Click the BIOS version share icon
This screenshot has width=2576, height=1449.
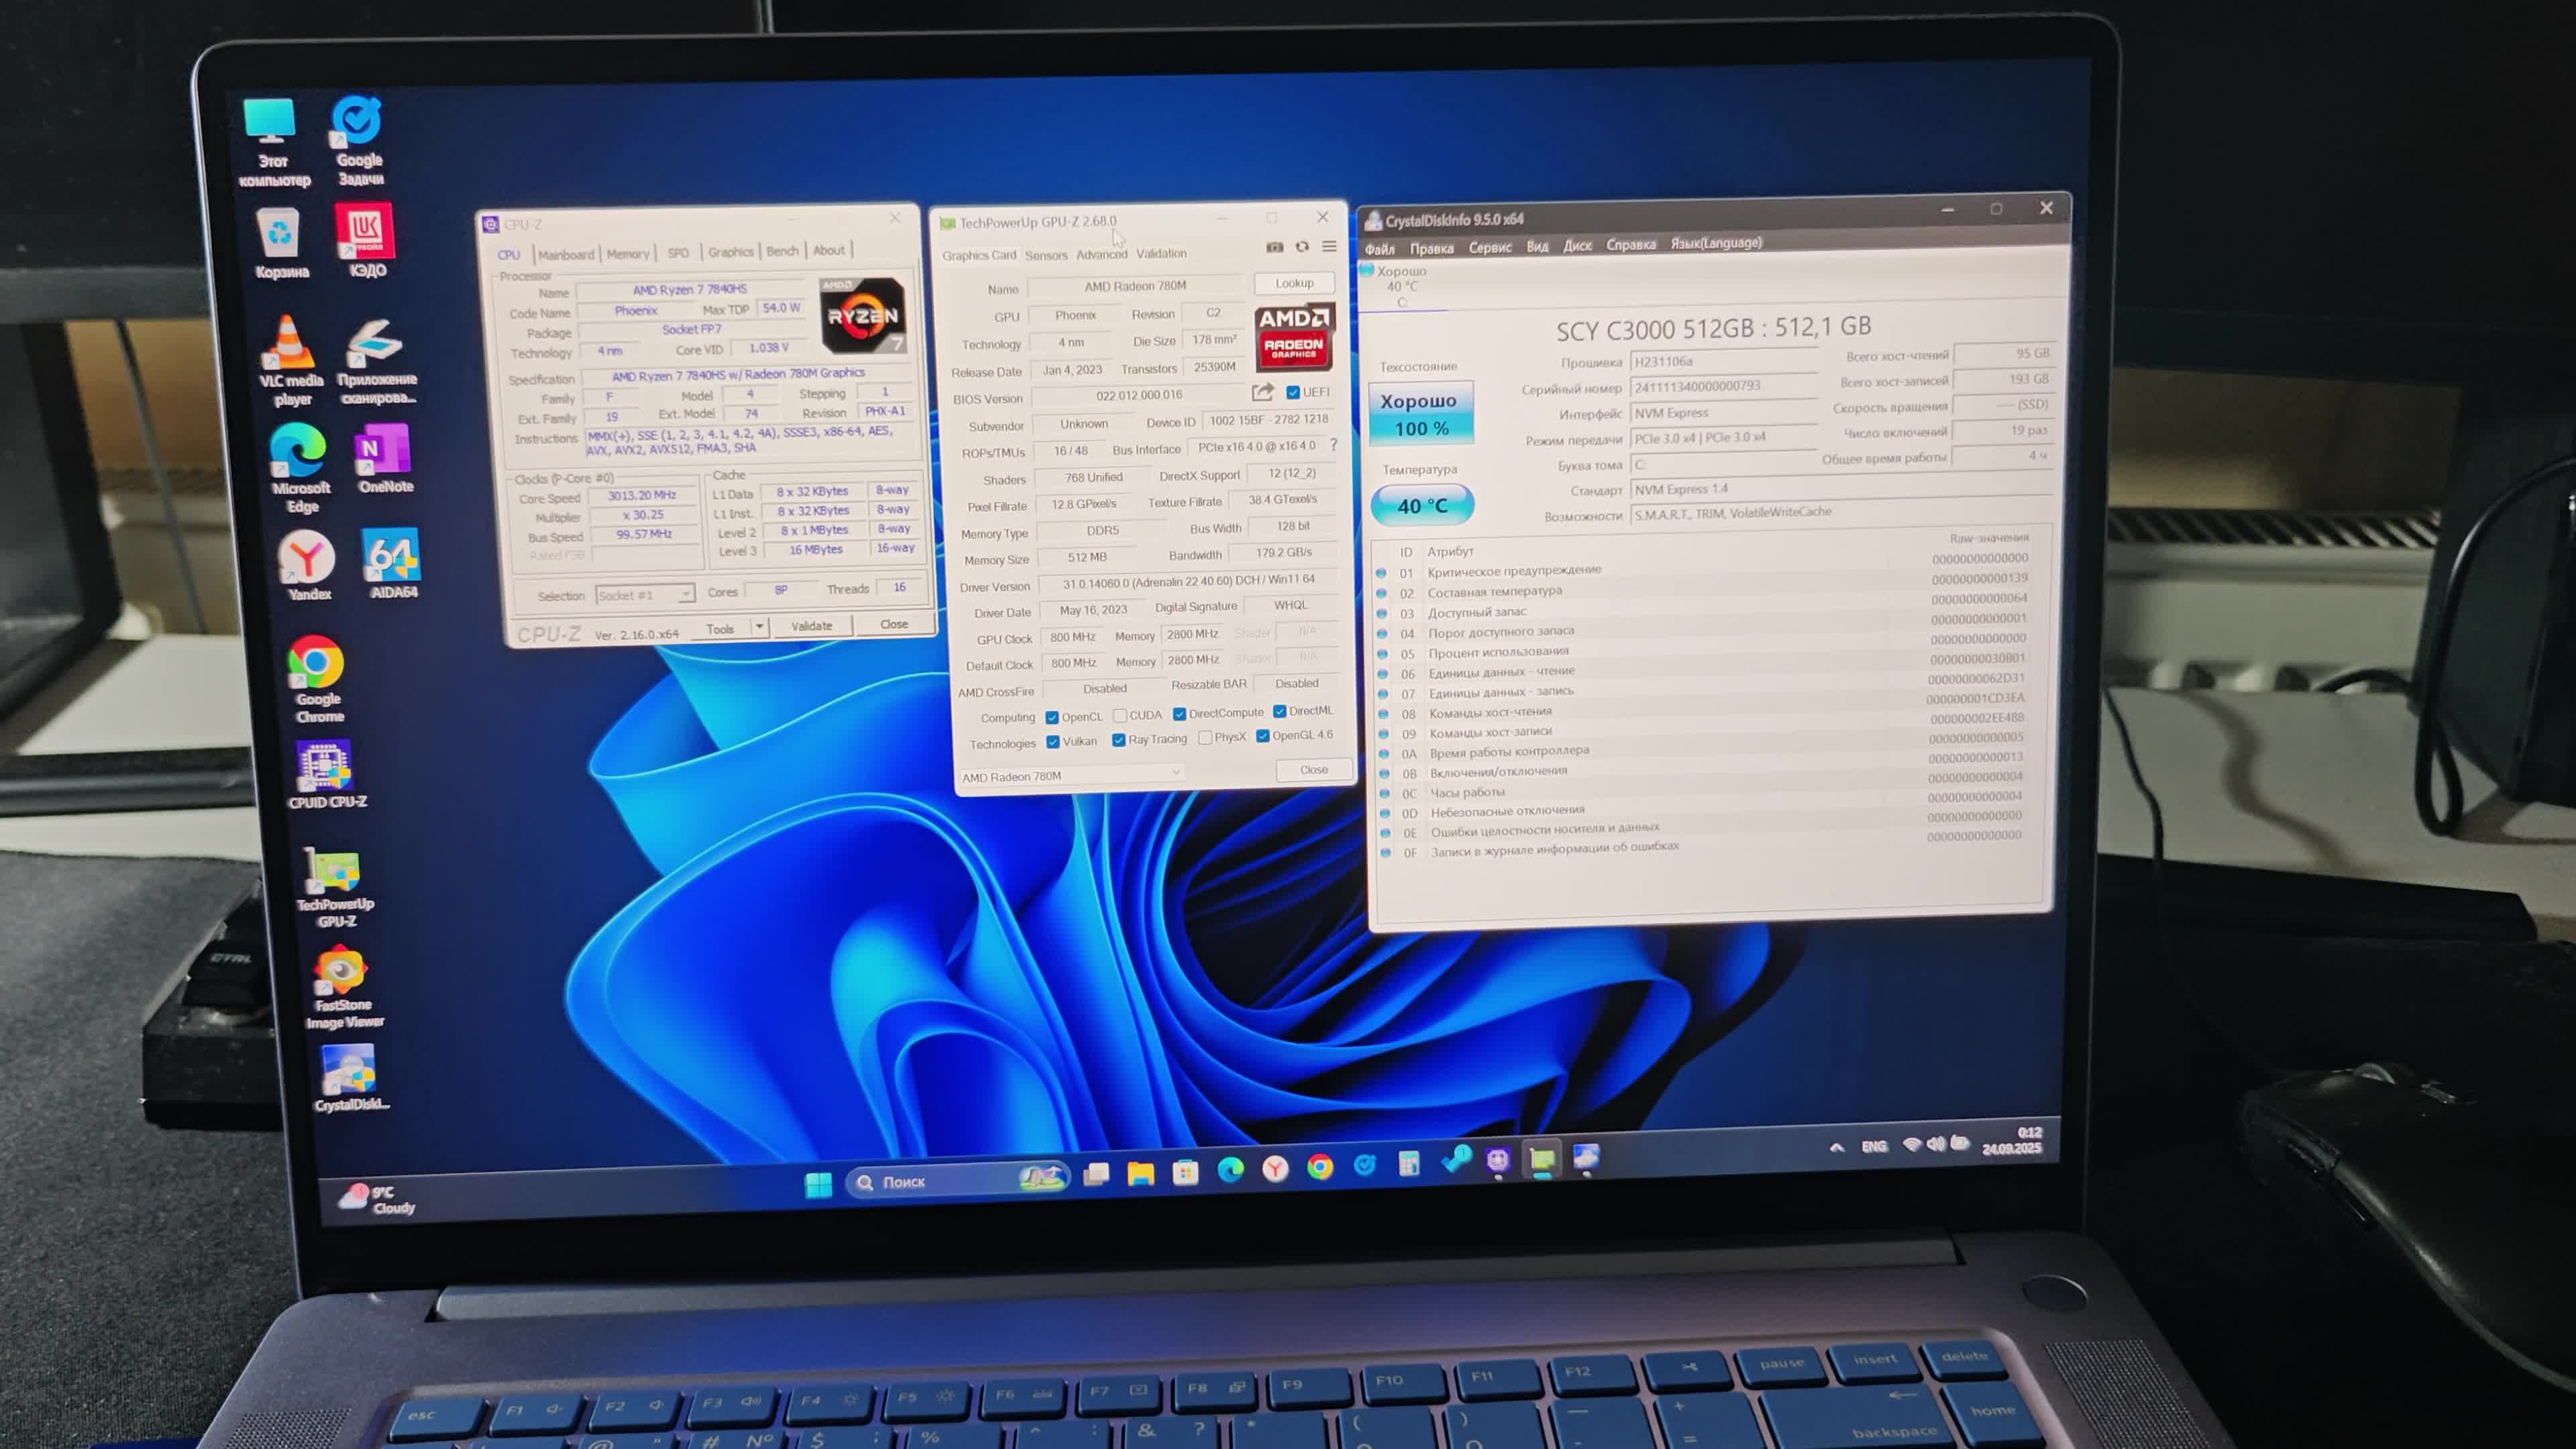(x=1262, y=392)
